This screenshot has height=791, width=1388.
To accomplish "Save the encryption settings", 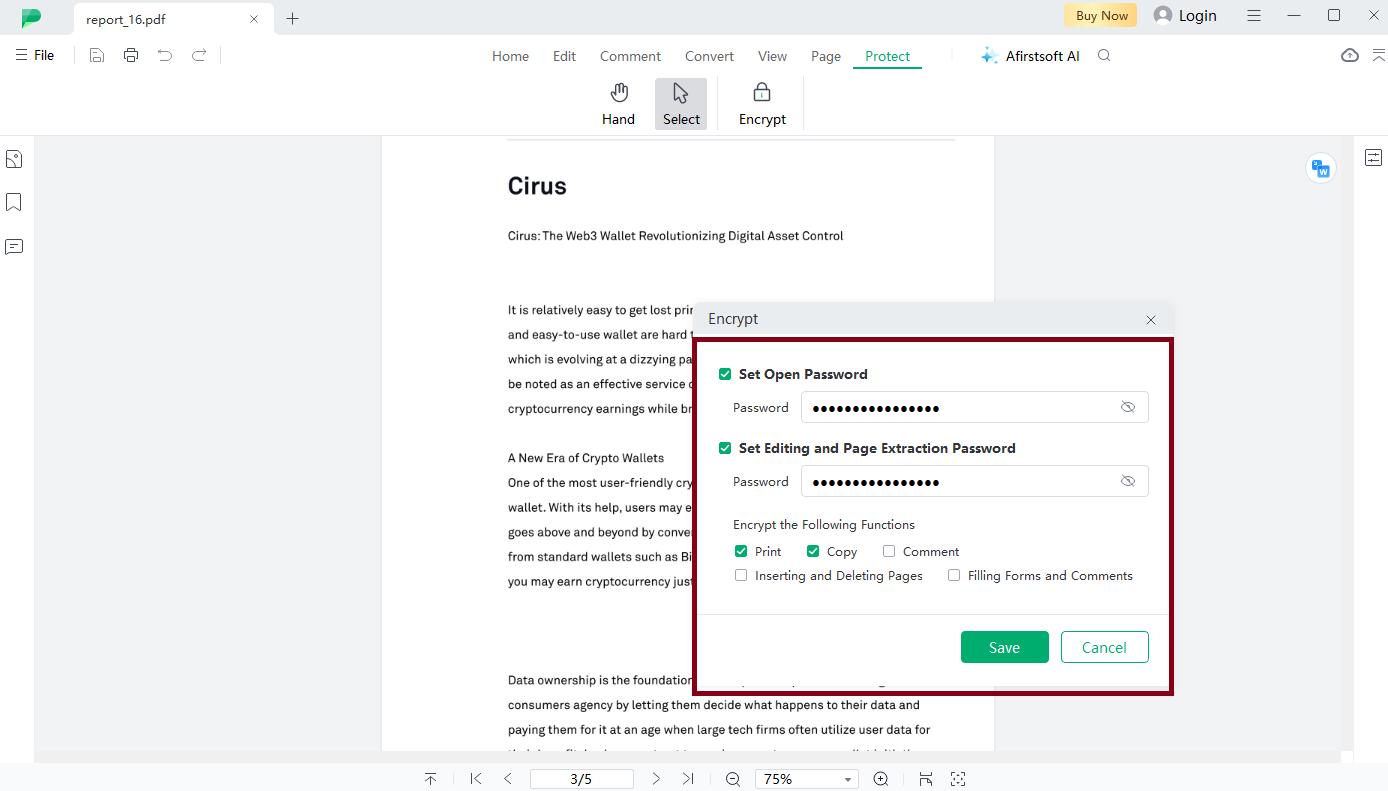I will click(x=1004, y=647).
